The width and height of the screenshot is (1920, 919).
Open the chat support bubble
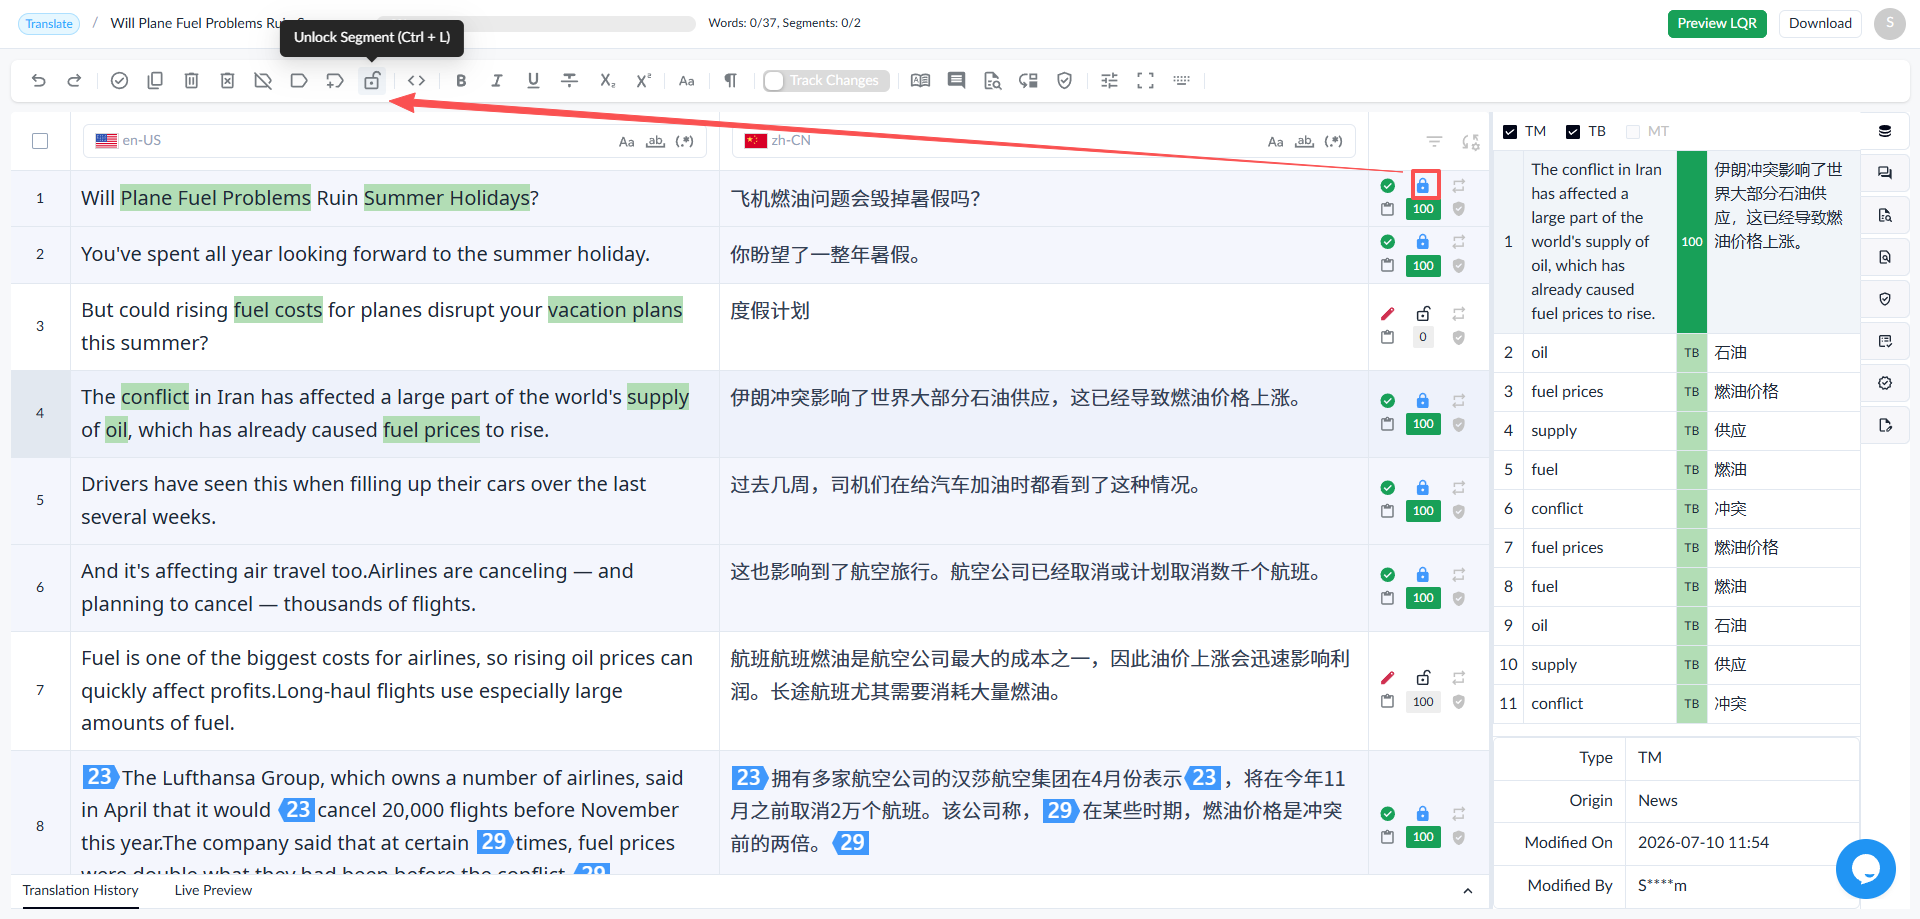pyautogui.click(x=1865, y=869)
